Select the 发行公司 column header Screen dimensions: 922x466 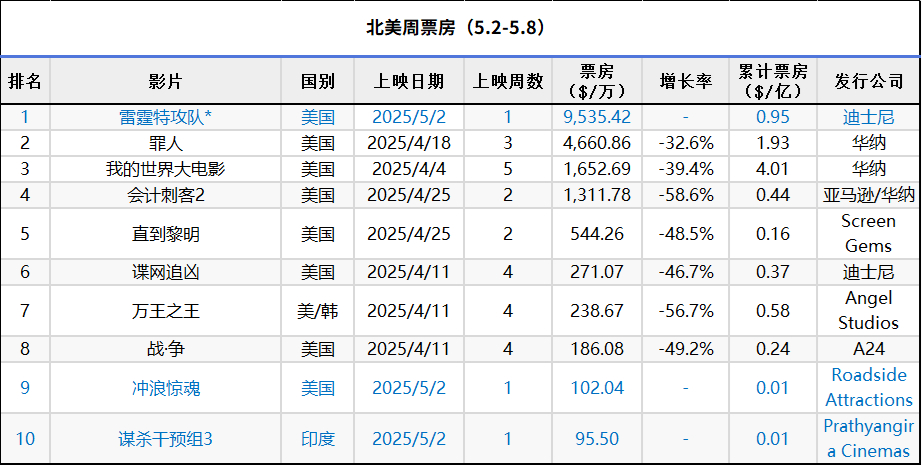click(868, 81)
